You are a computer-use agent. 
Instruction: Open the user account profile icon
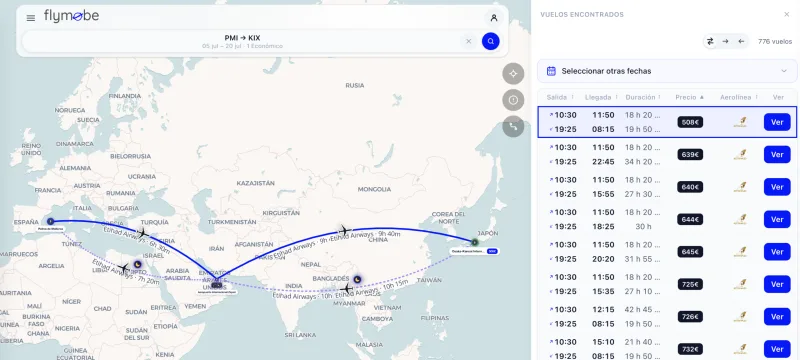pyautogui.click(x=493, y=18)
